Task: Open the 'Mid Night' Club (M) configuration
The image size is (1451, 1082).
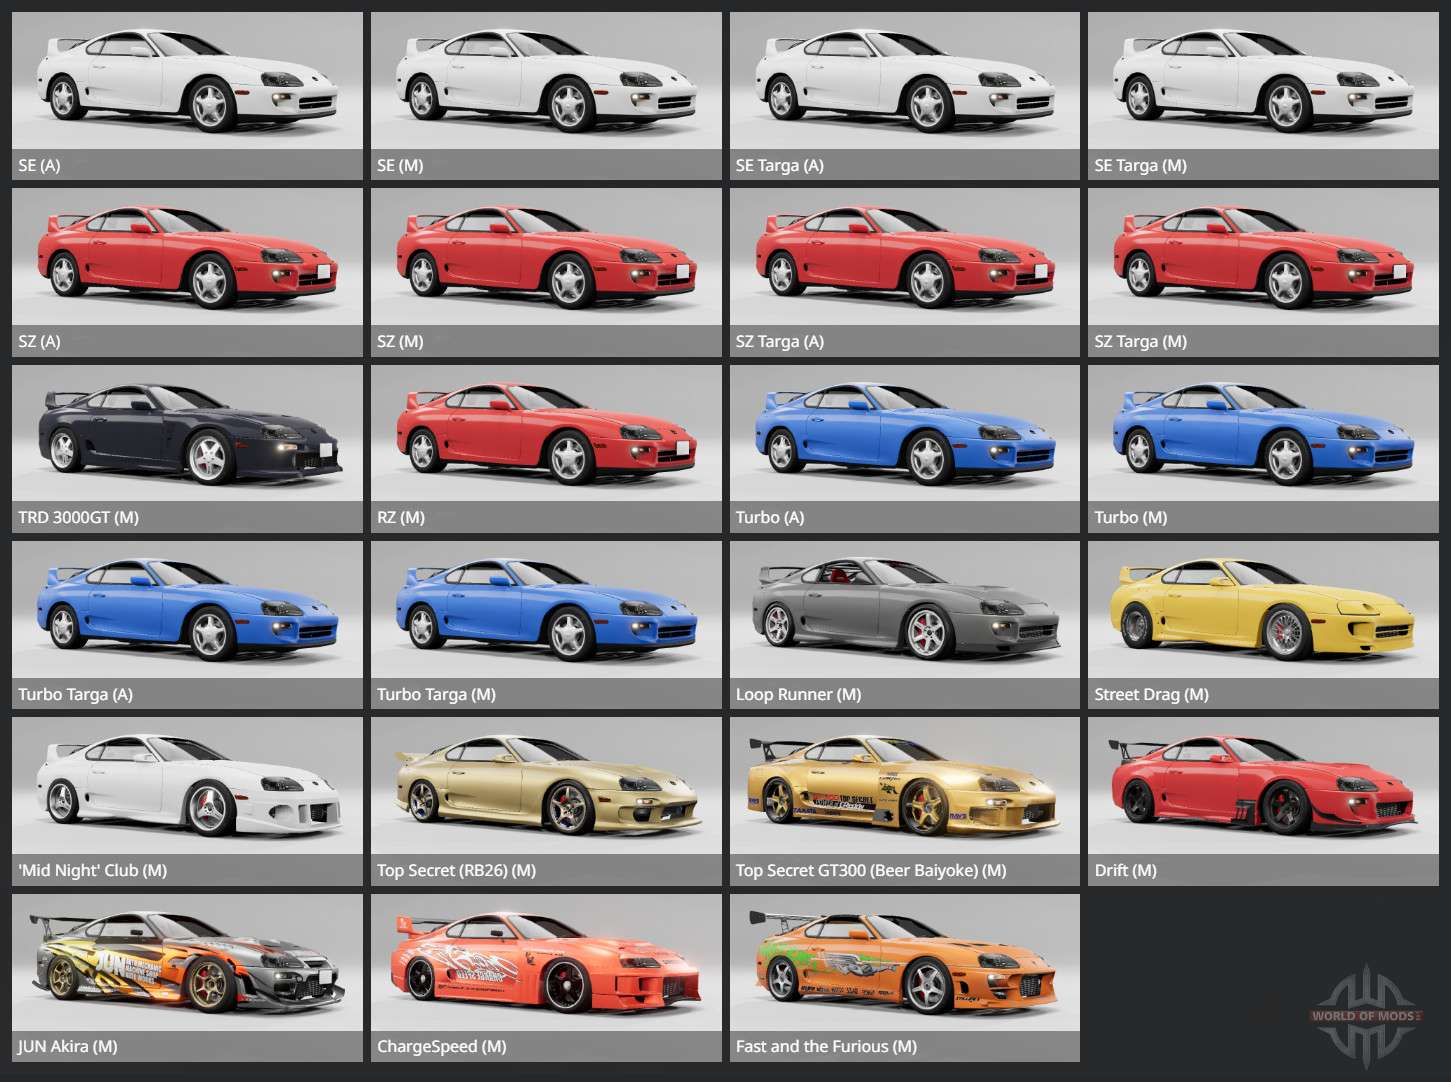Action: pyautogui.click(x=187, y=800)
